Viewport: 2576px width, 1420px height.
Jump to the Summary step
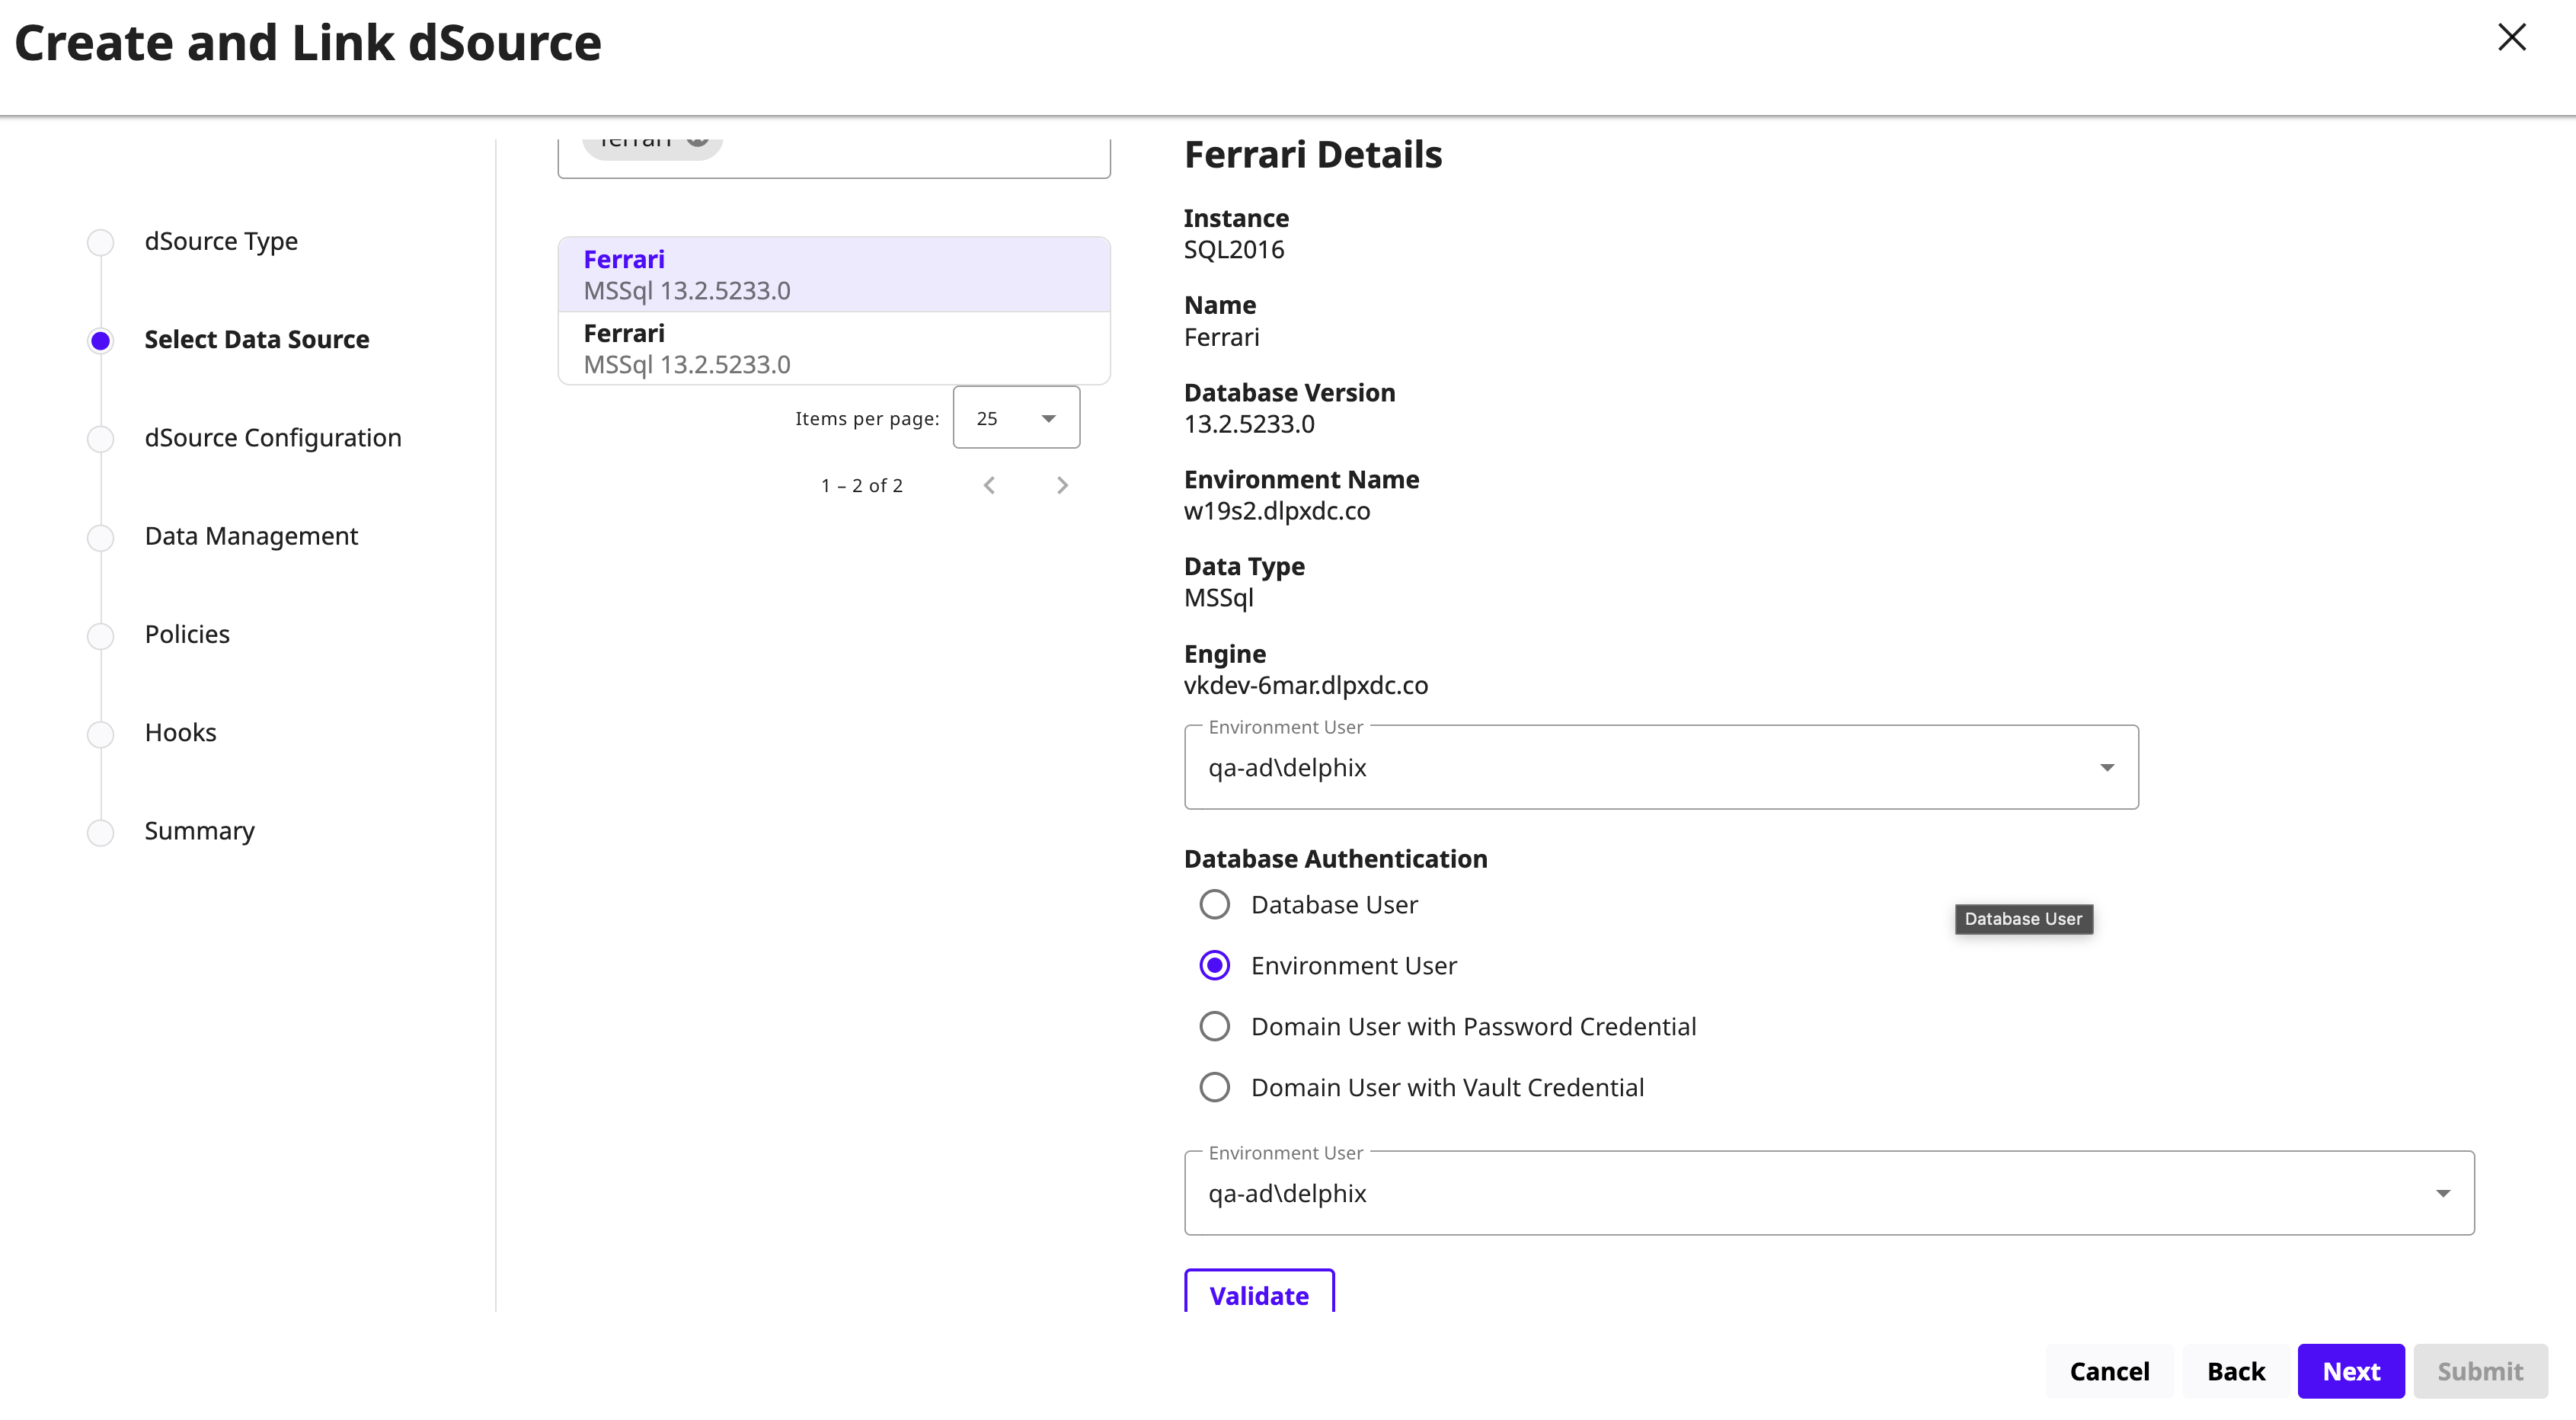pos(199,831)
